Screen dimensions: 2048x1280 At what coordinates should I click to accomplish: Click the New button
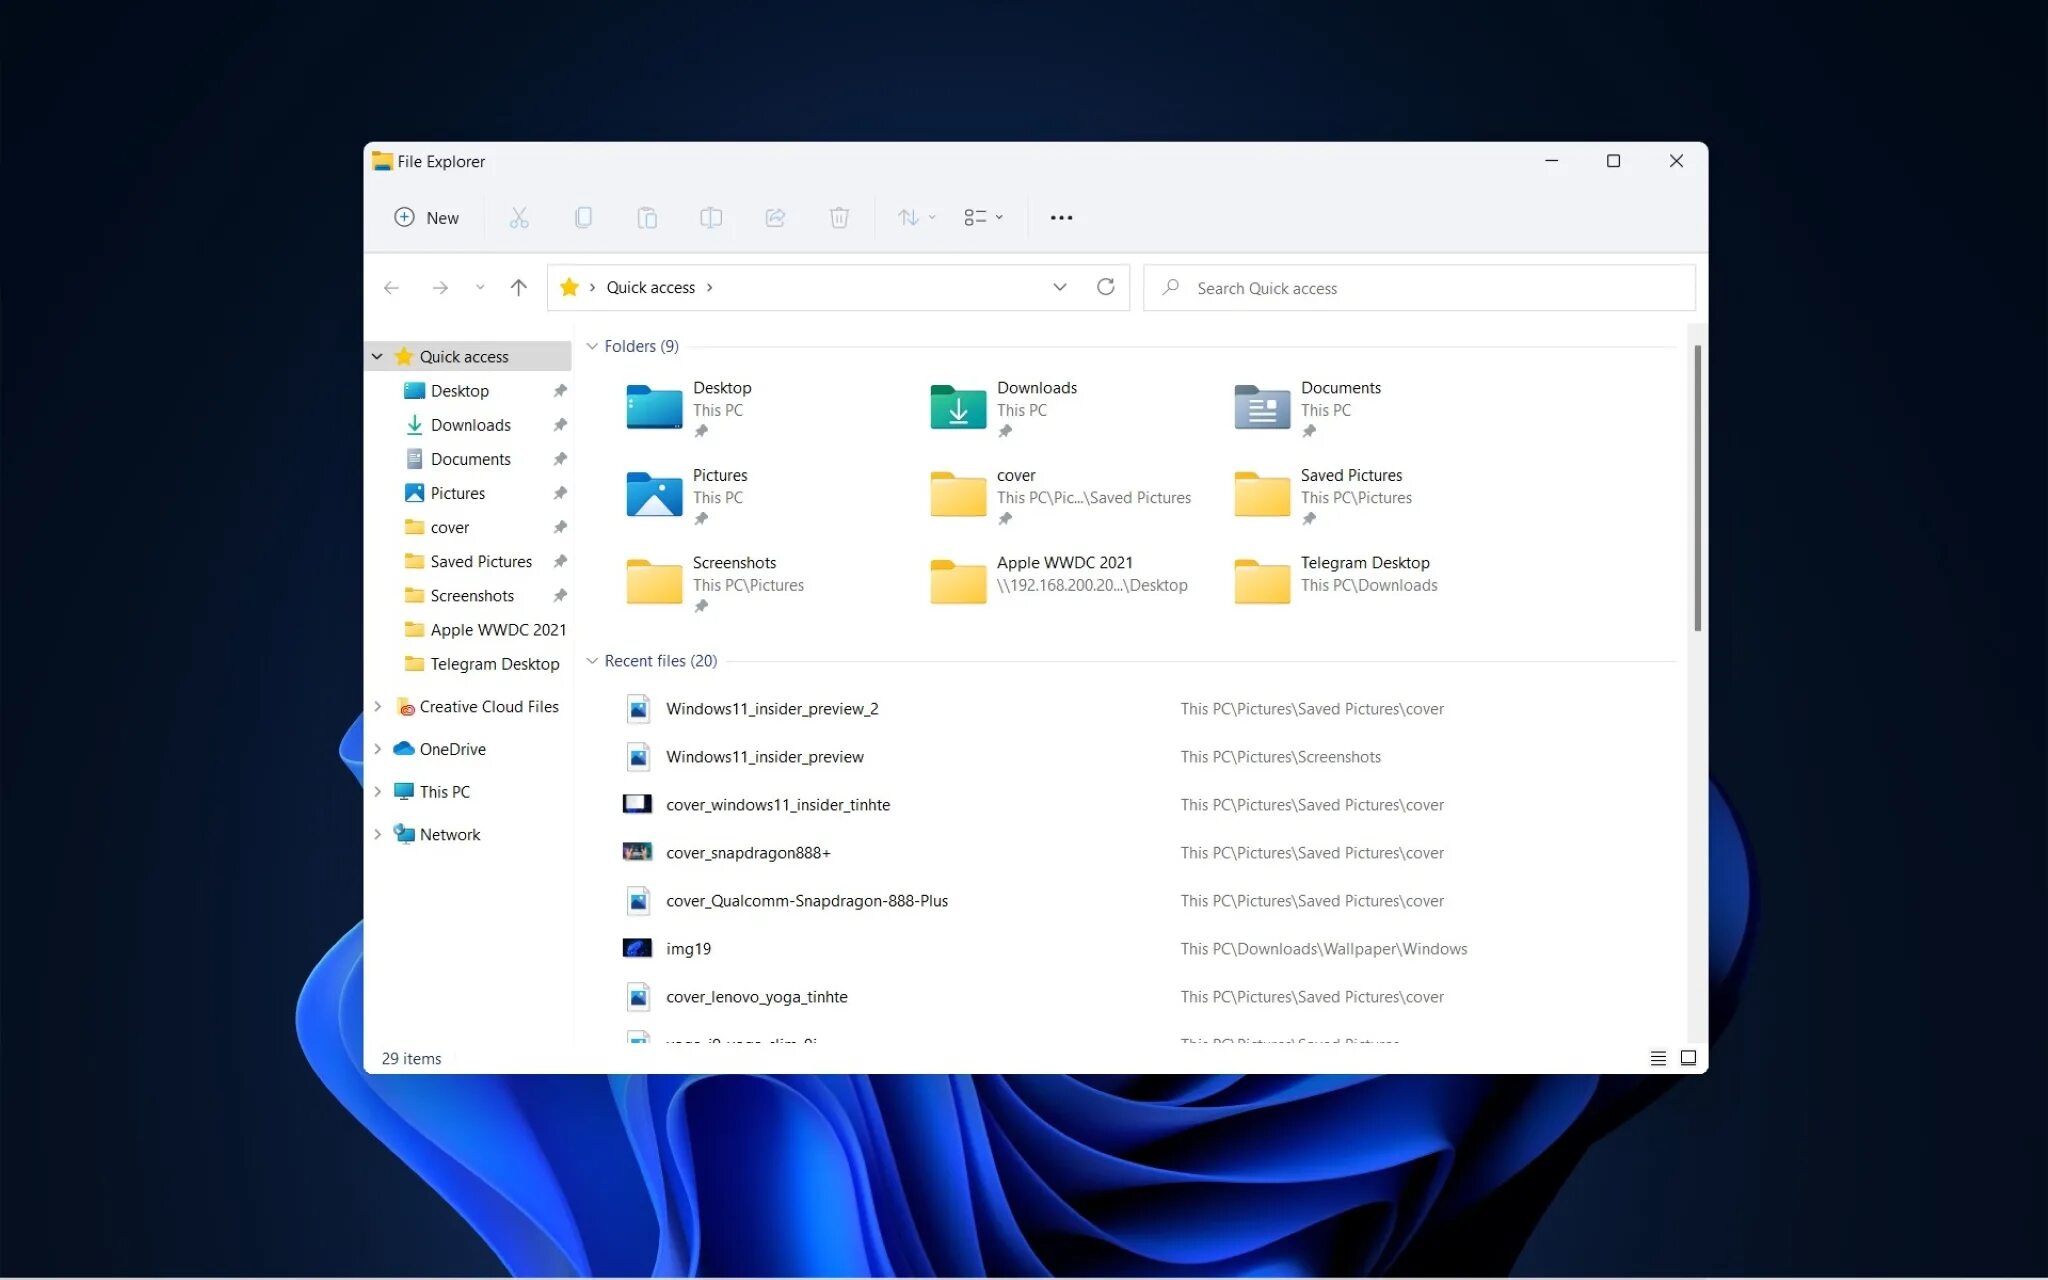427,217
